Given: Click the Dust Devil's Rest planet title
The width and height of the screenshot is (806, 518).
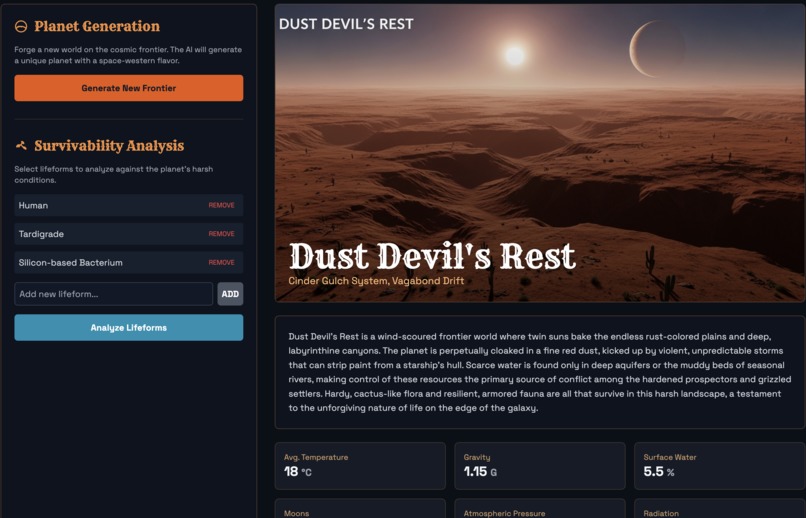Looking at the screenshot, I should 432,256.
